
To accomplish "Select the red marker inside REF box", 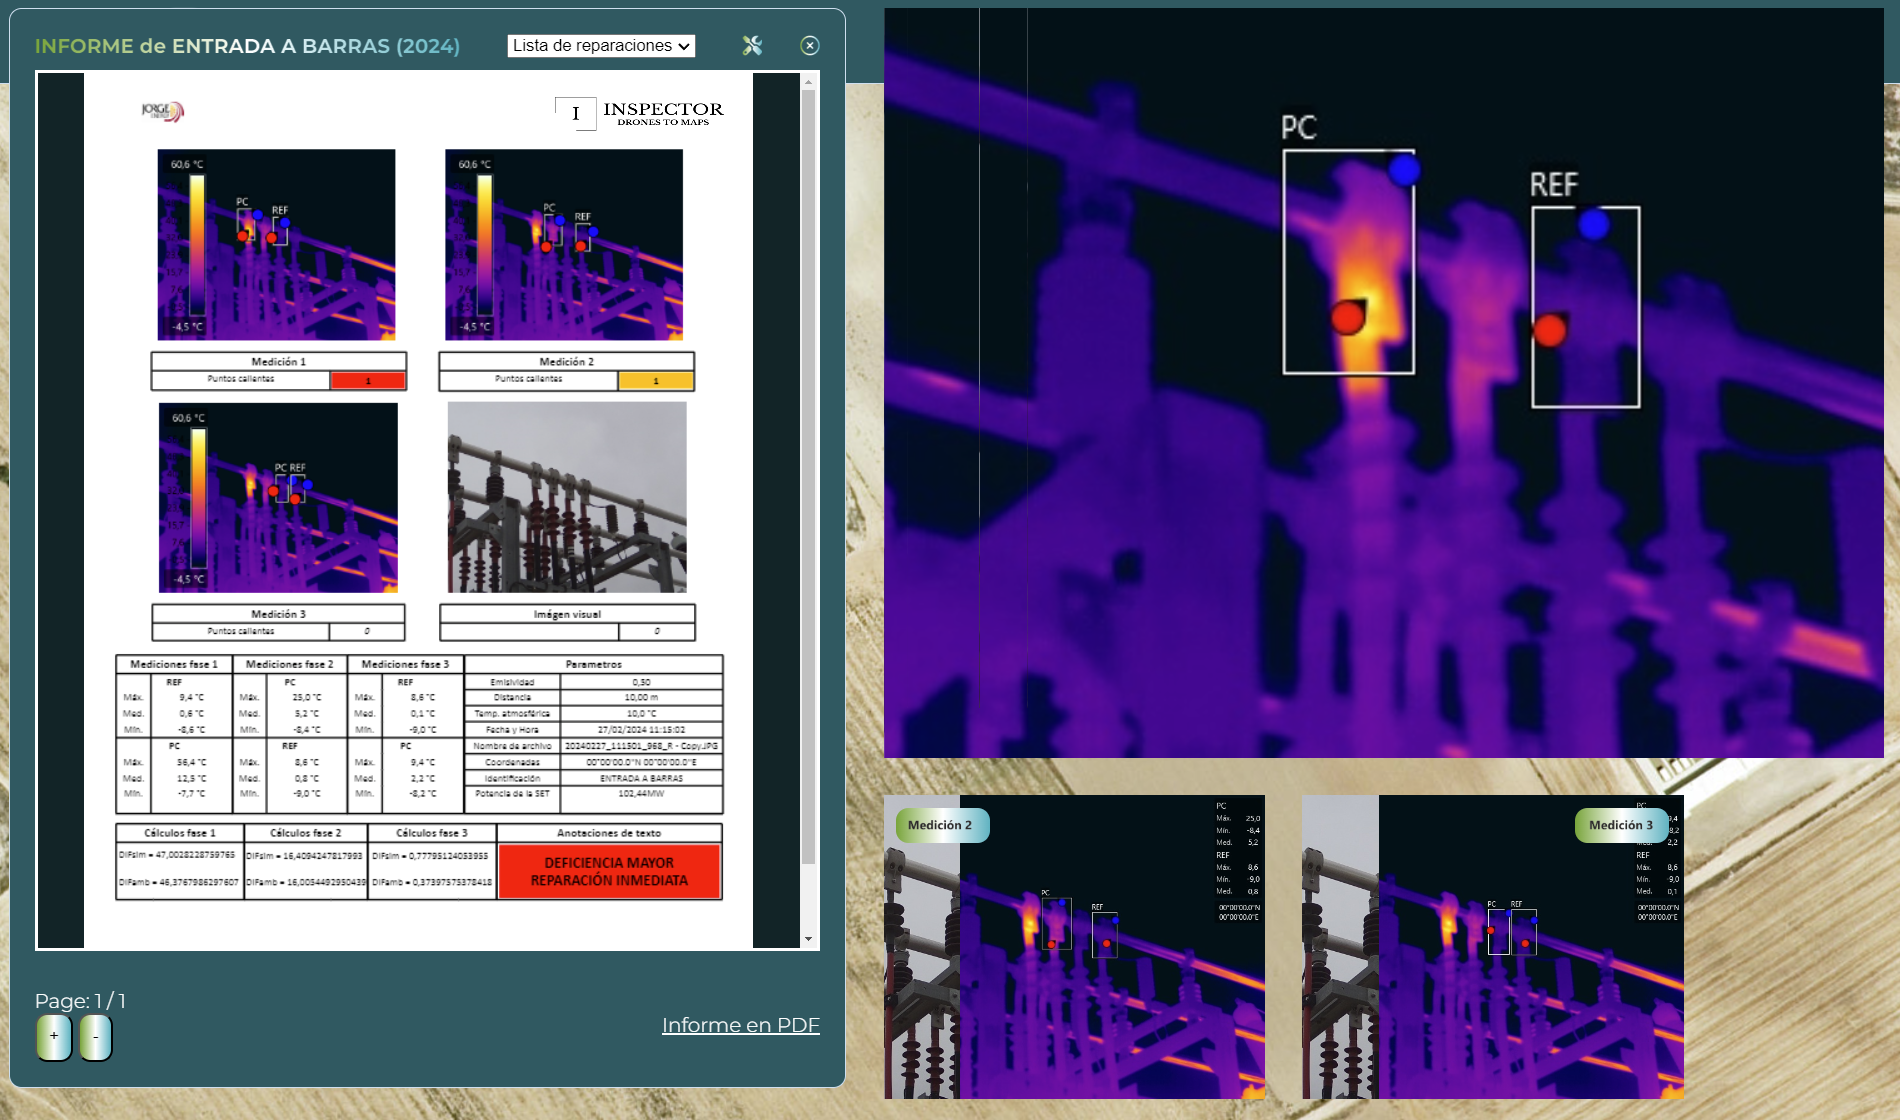I will pos(1549,330).
